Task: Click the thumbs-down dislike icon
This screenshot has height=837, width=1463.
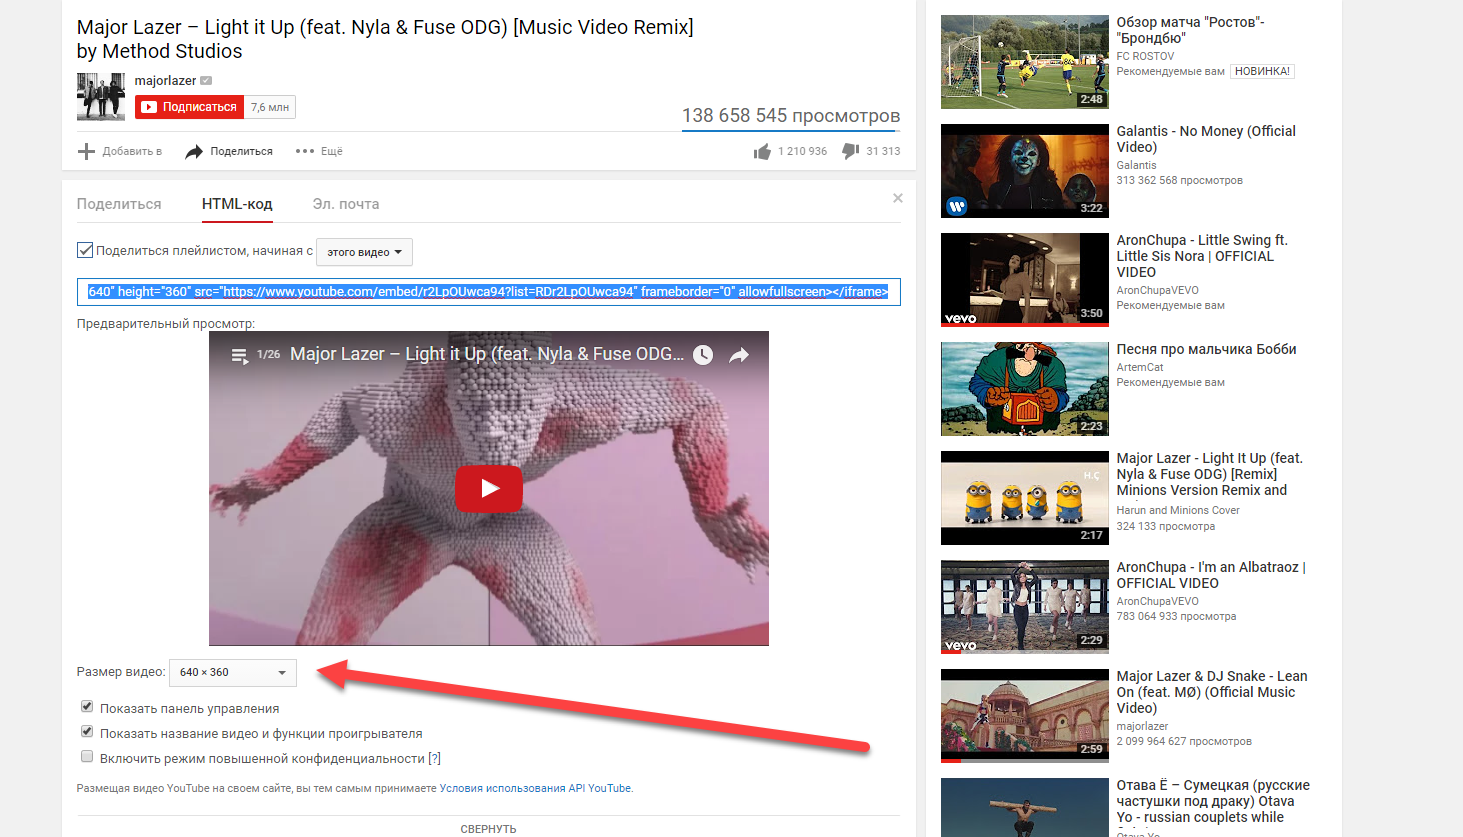Action: (851, 151)
